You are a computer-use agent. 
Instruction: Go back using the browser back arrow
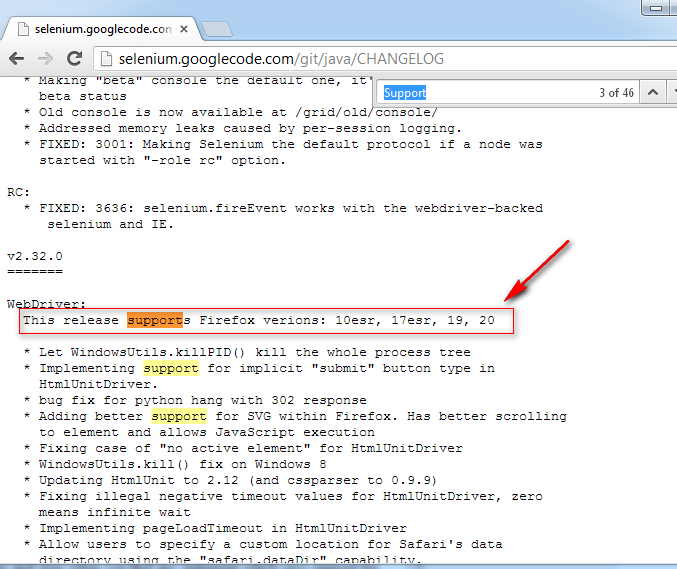click(x=17, y=58)
